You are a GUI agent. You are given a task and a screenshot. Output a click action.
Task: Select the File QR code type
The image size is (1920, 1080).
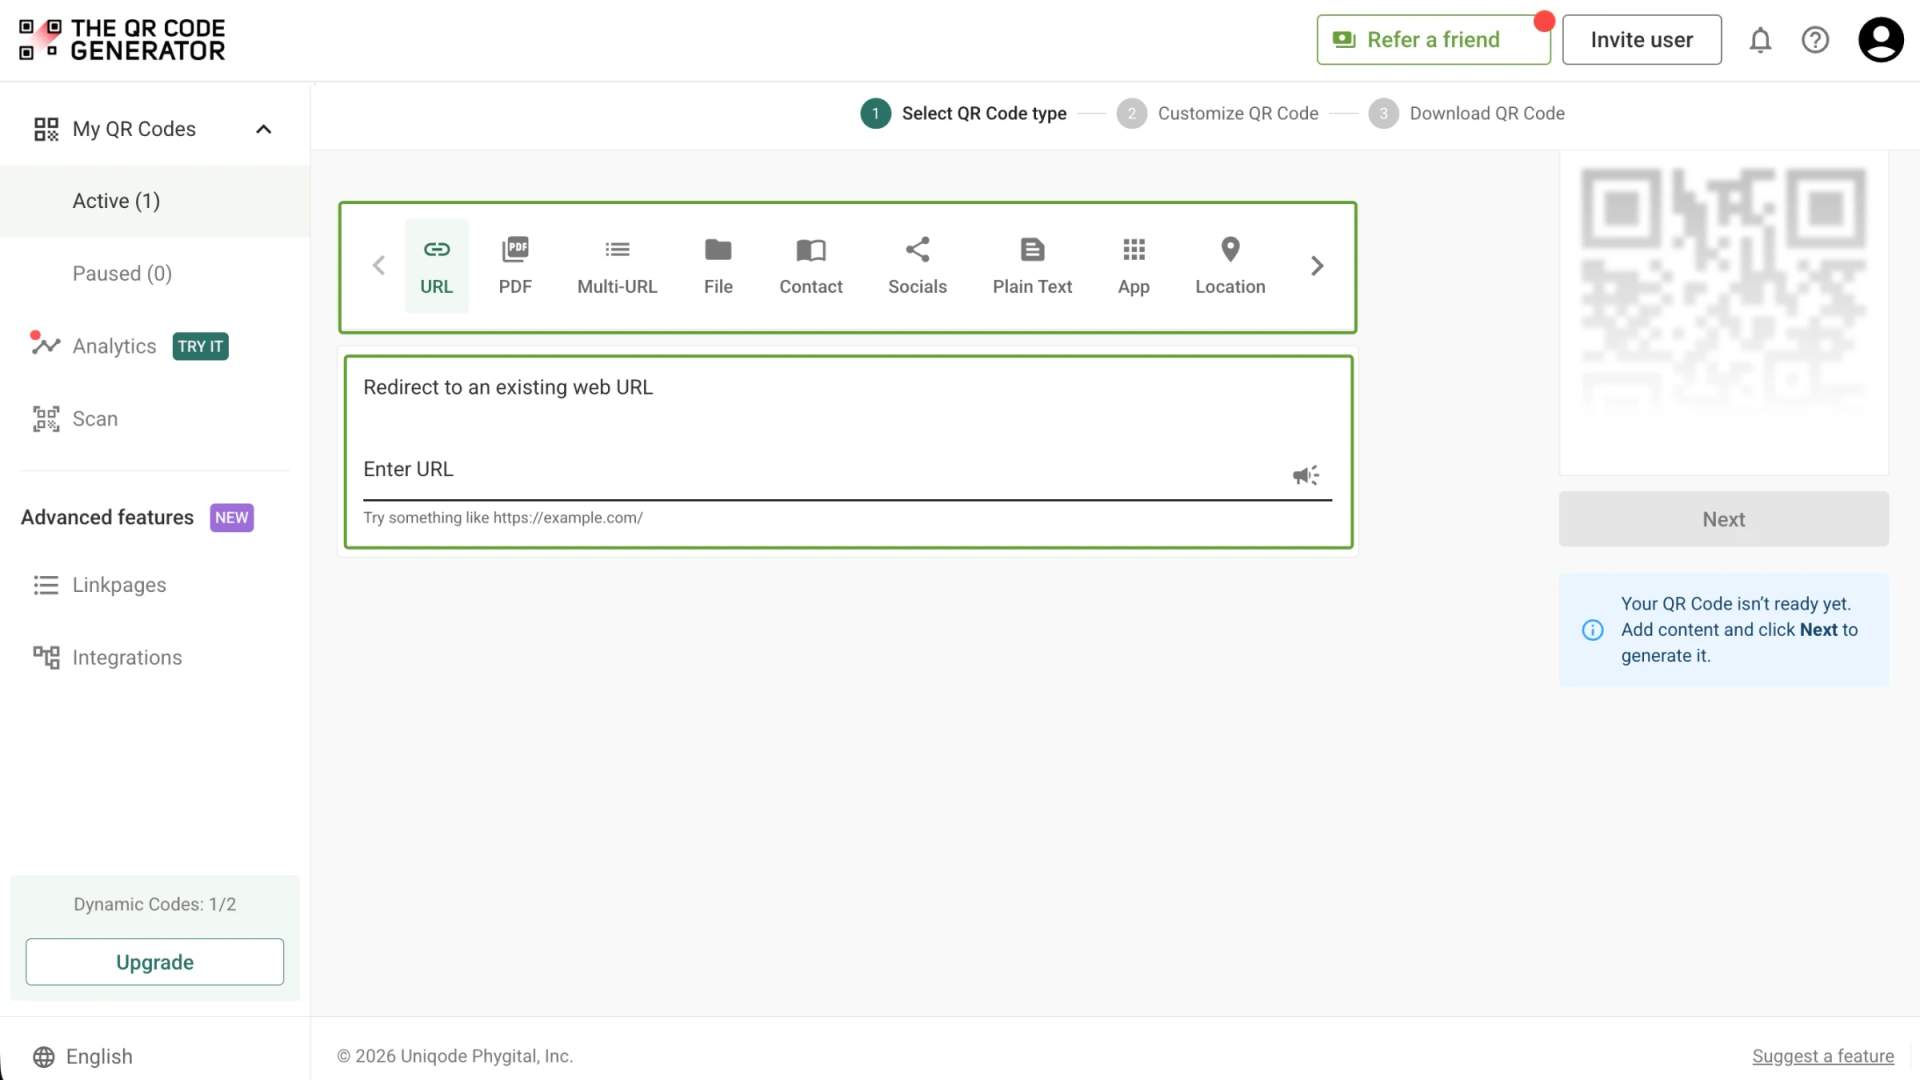718,266
